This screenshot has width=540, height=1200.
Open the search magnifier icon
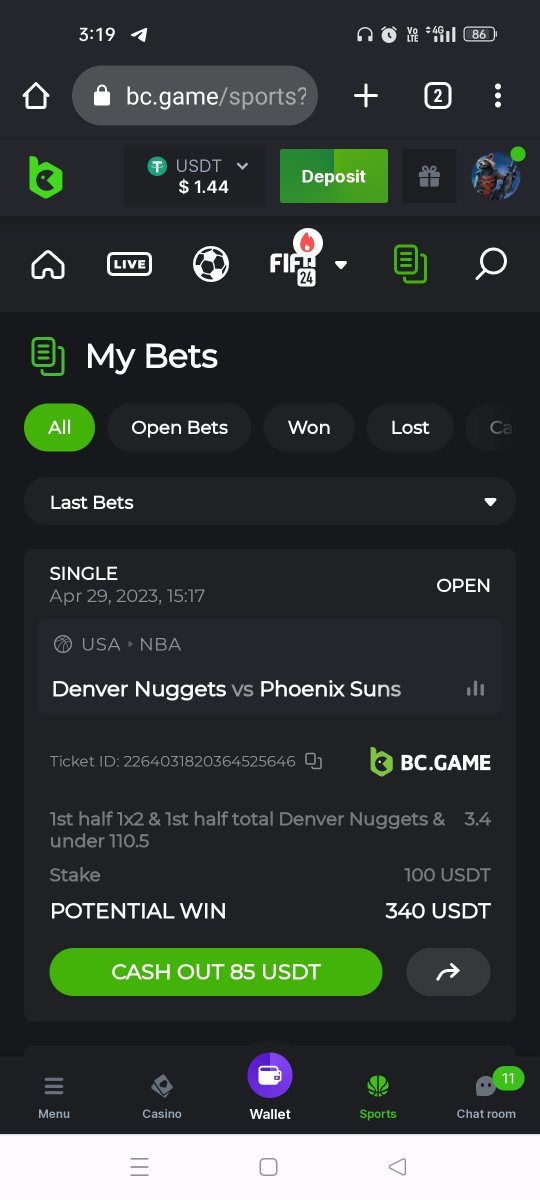coord(491,264)
